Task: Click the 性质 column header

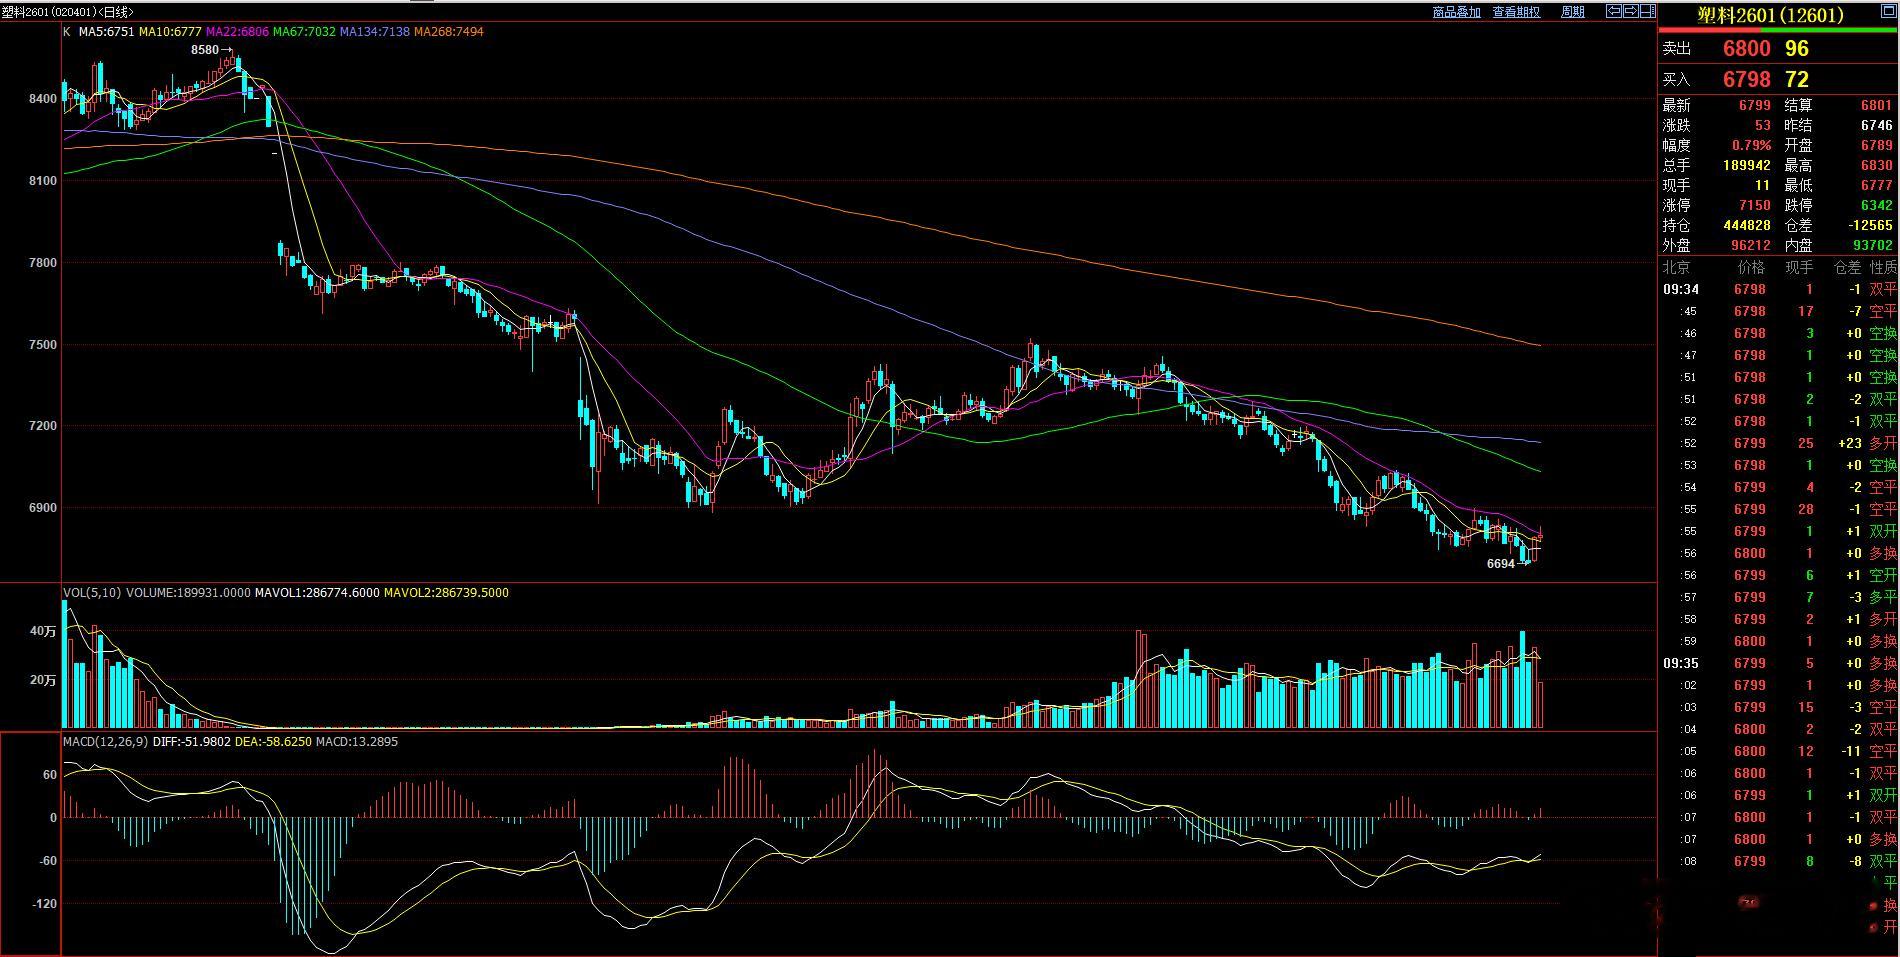Action: click(x=1884, y=267)
